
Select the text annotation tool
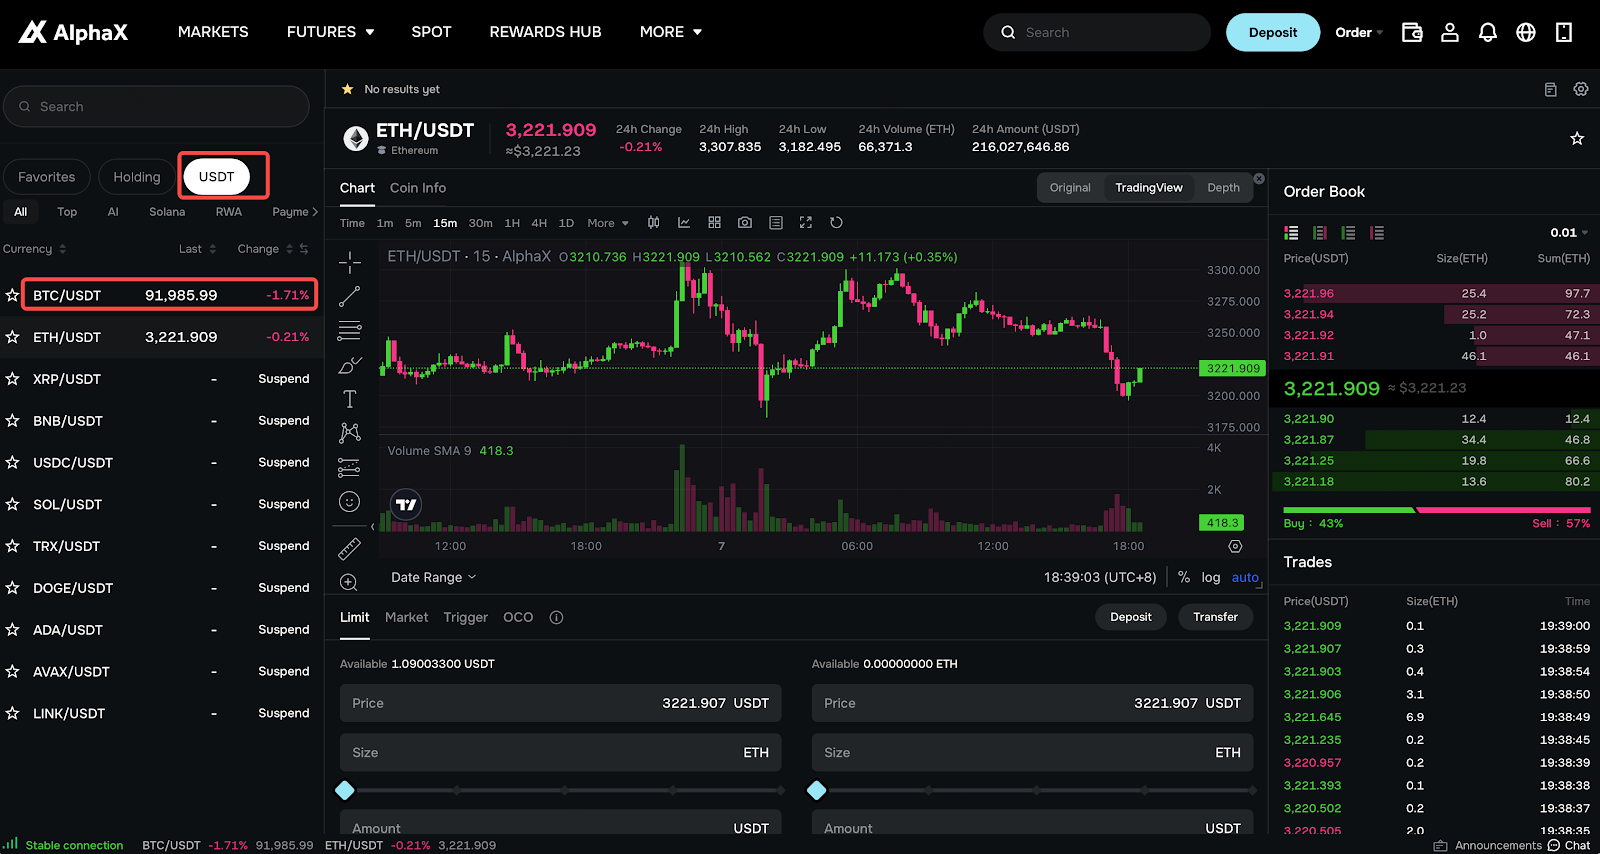click(x=349, y=399)
